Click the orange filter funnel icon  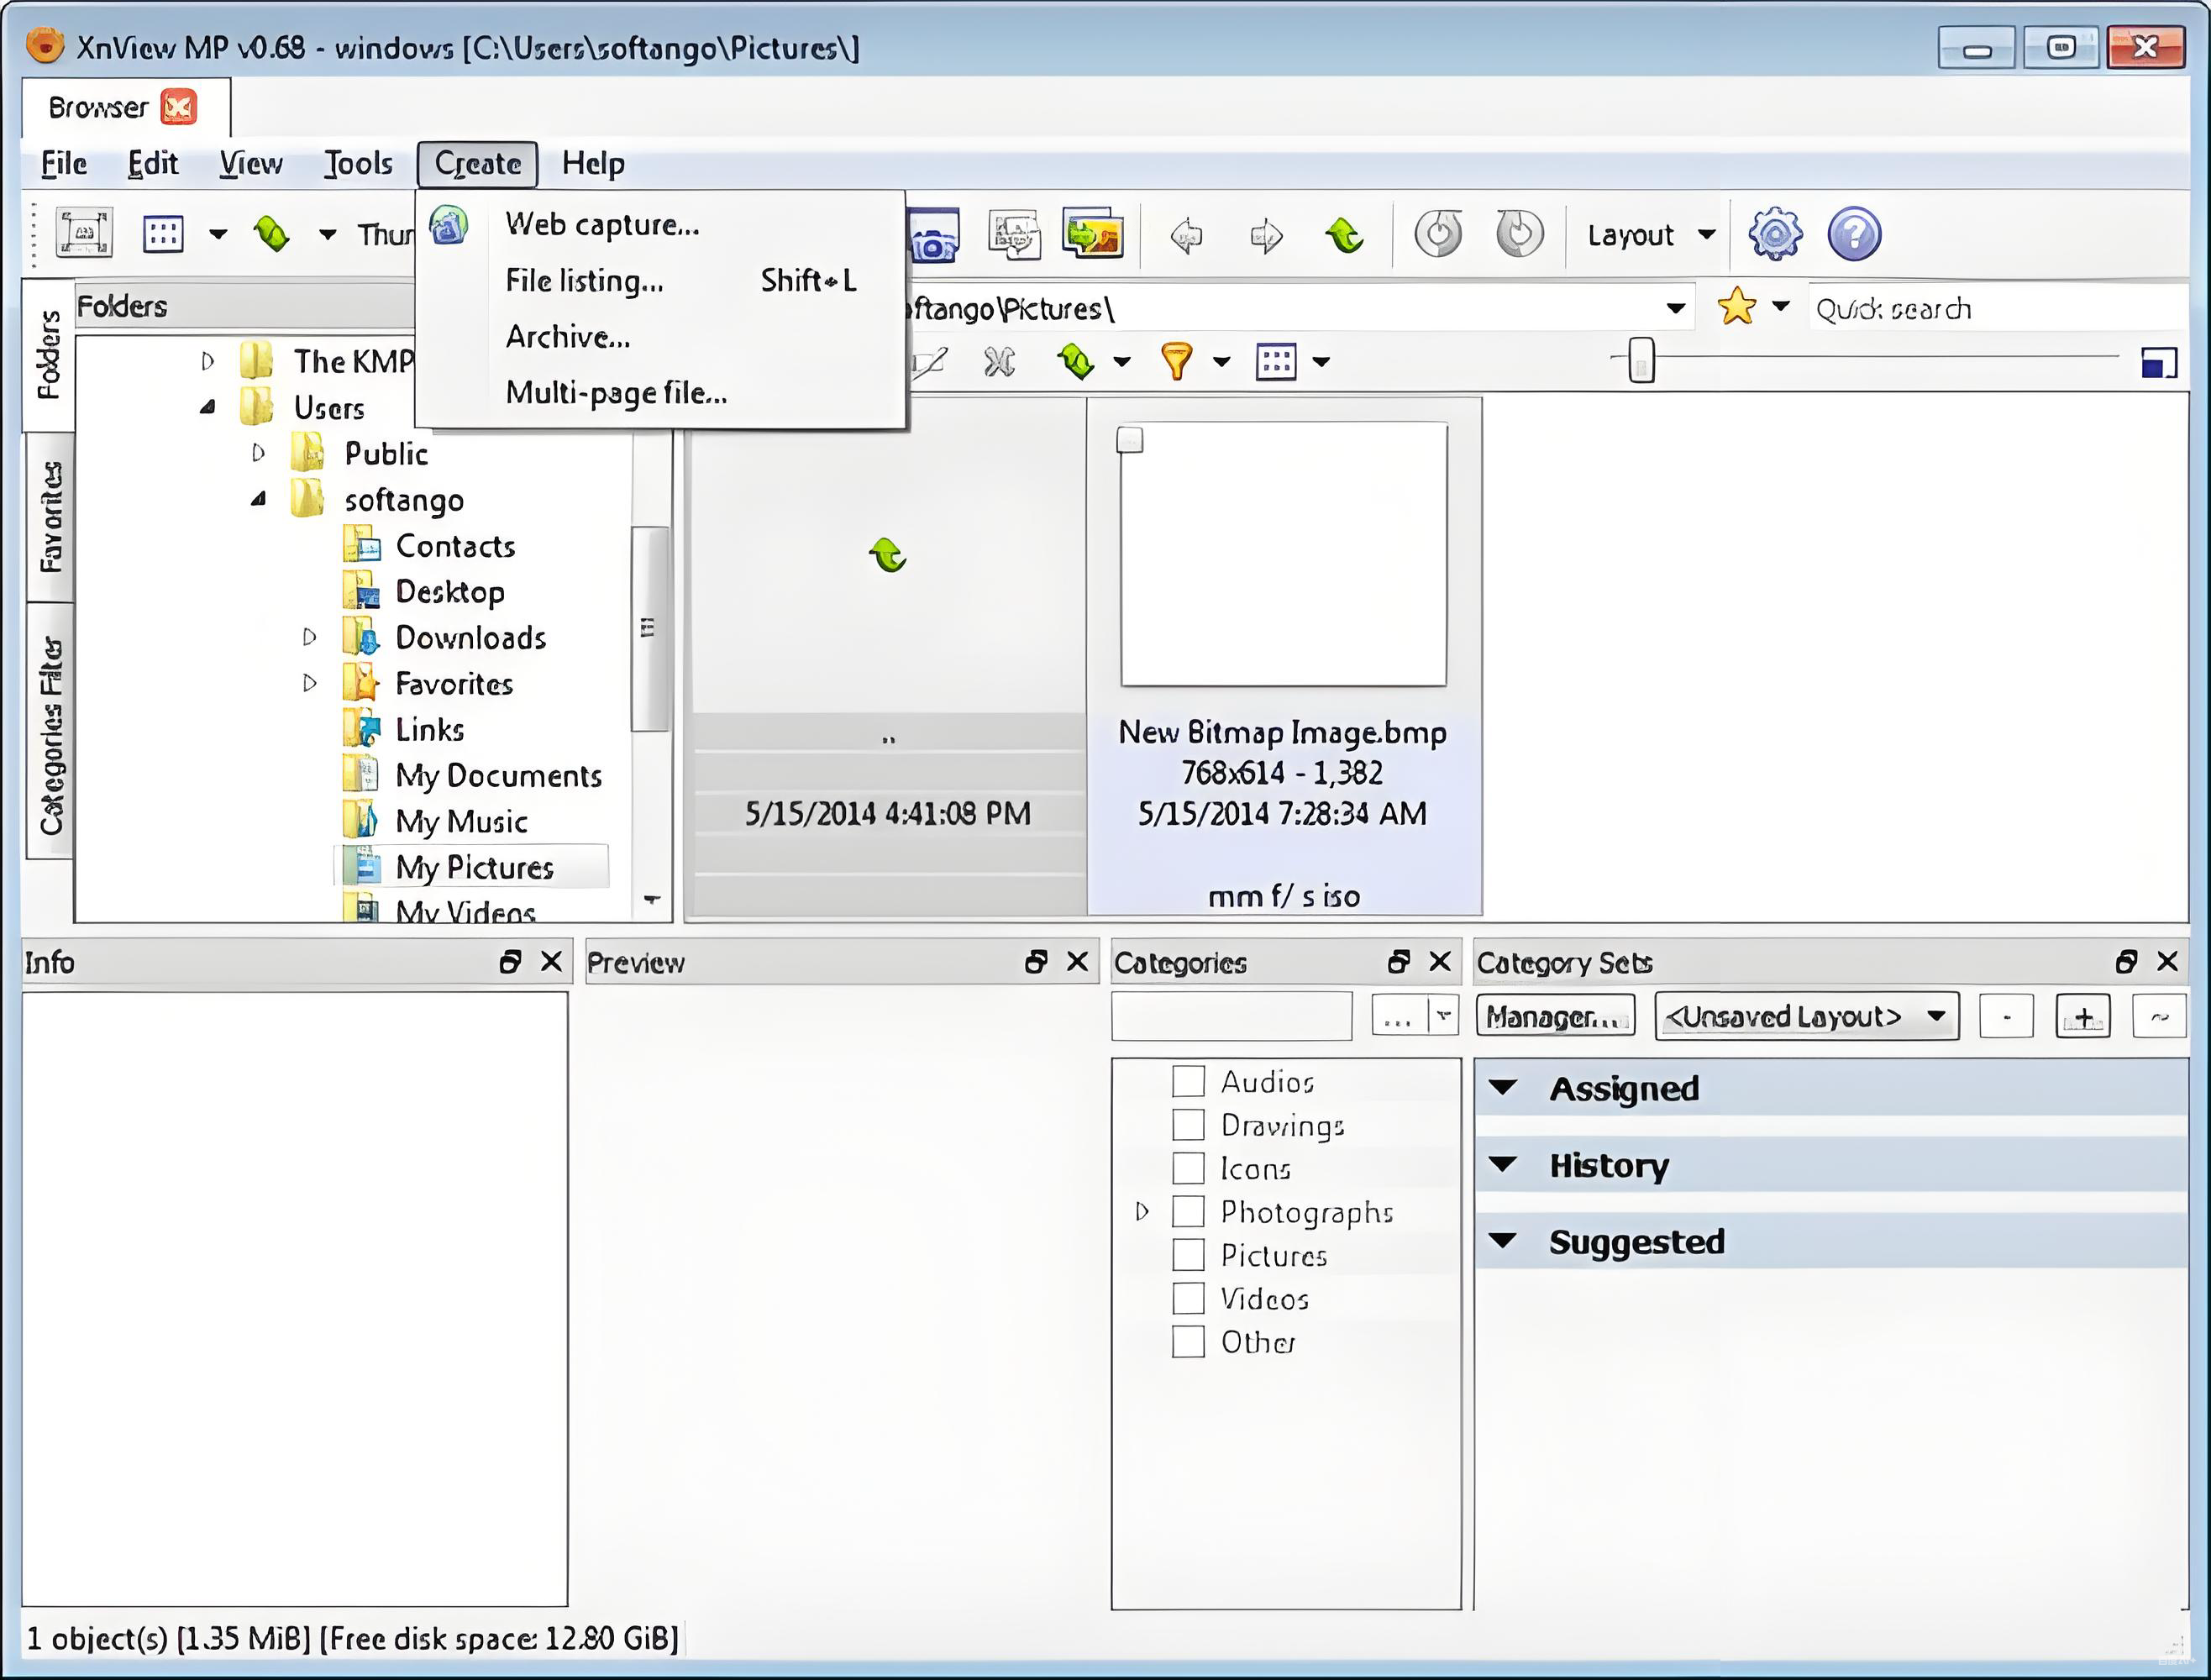pyautogui.click(x=1176, y=361)
